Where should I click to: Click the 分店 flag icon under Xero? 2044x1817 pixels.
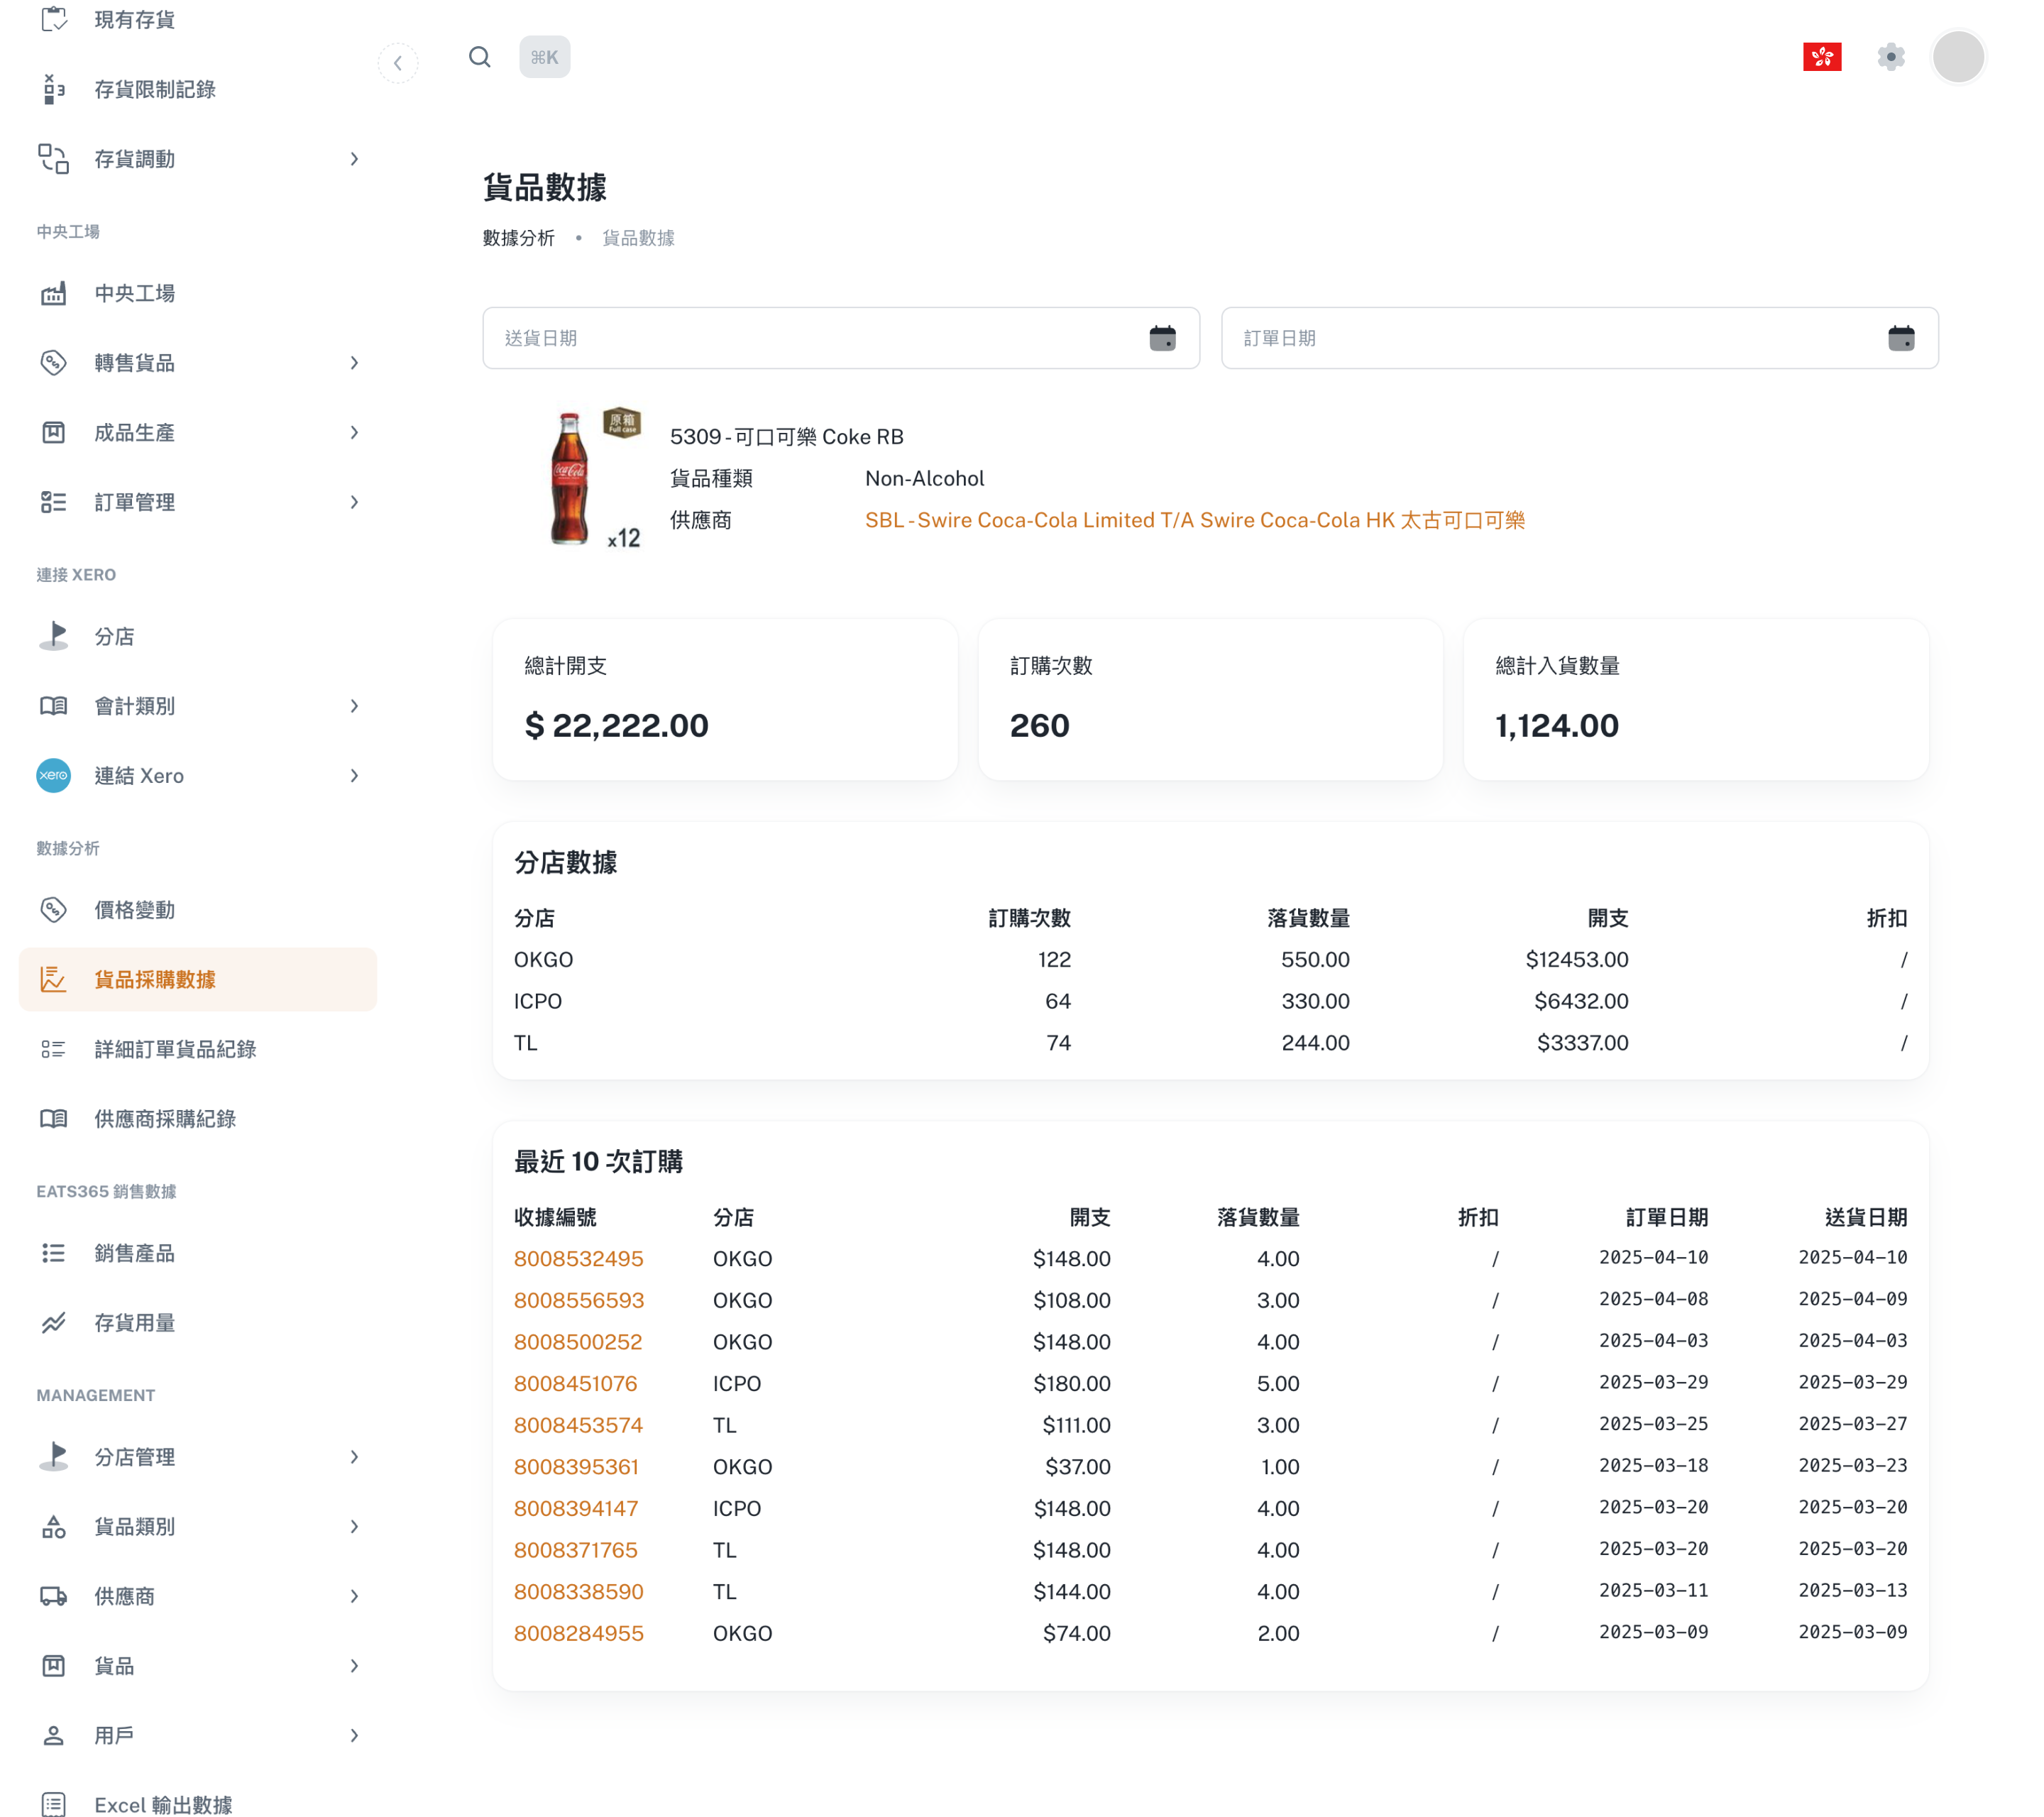pyautogui.click(x=54, y=636)
